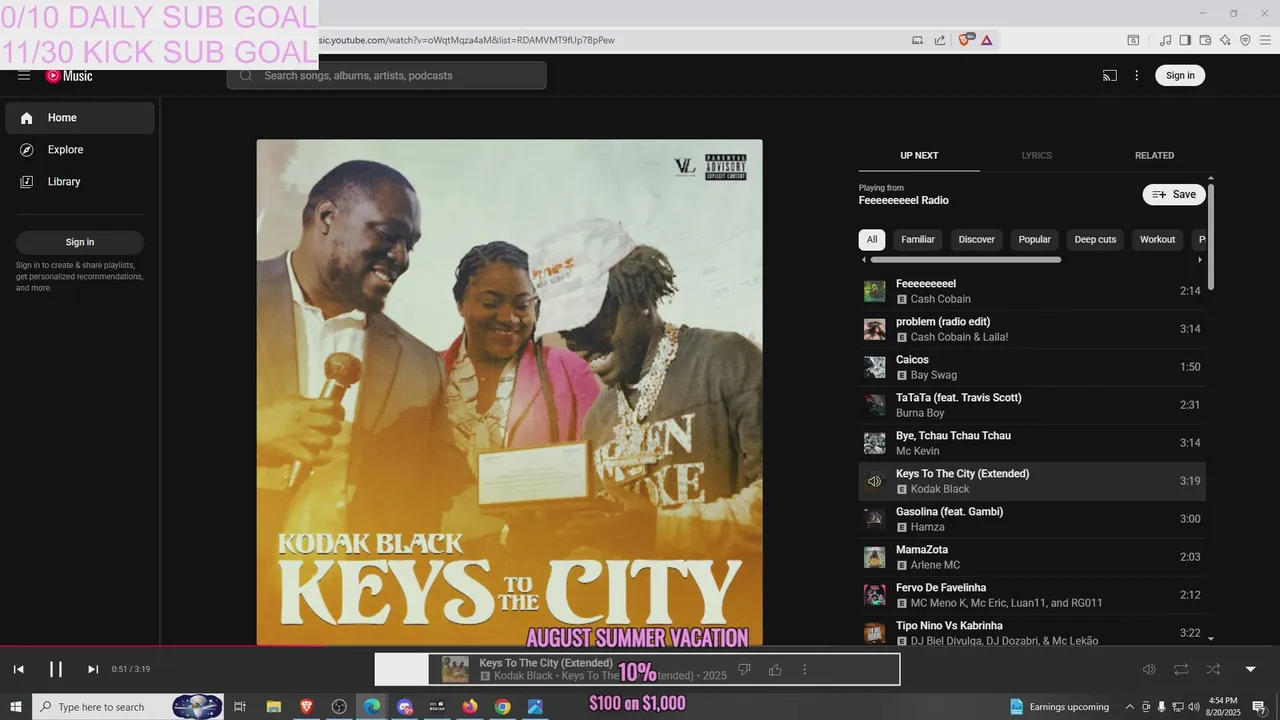This screenshot has width=1280, height=720.
Task: Play Caicos by Bay Swag
Action: (1032, 367)
